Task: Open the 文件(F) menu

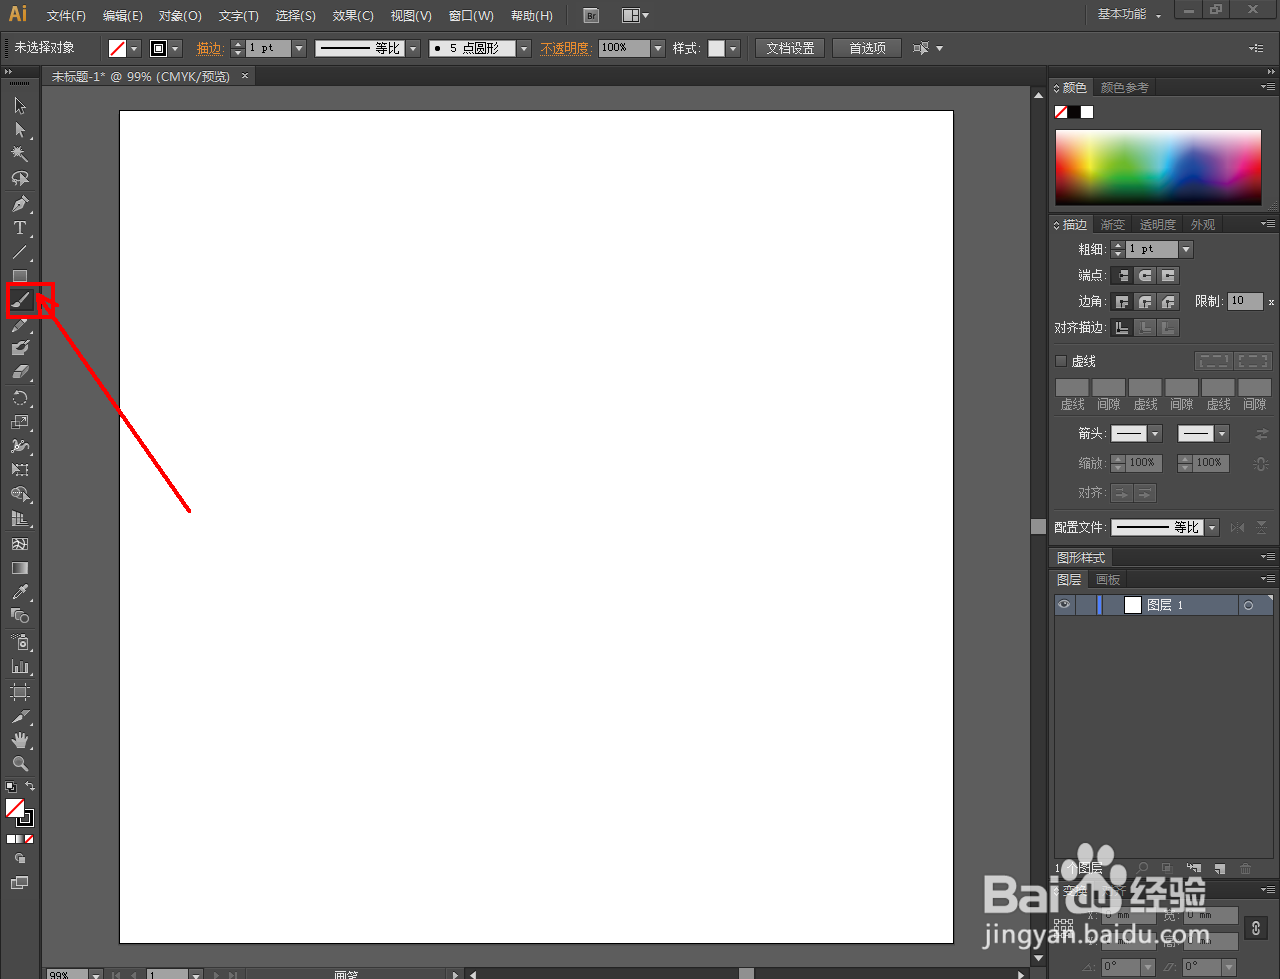Action: coord(66,16)
